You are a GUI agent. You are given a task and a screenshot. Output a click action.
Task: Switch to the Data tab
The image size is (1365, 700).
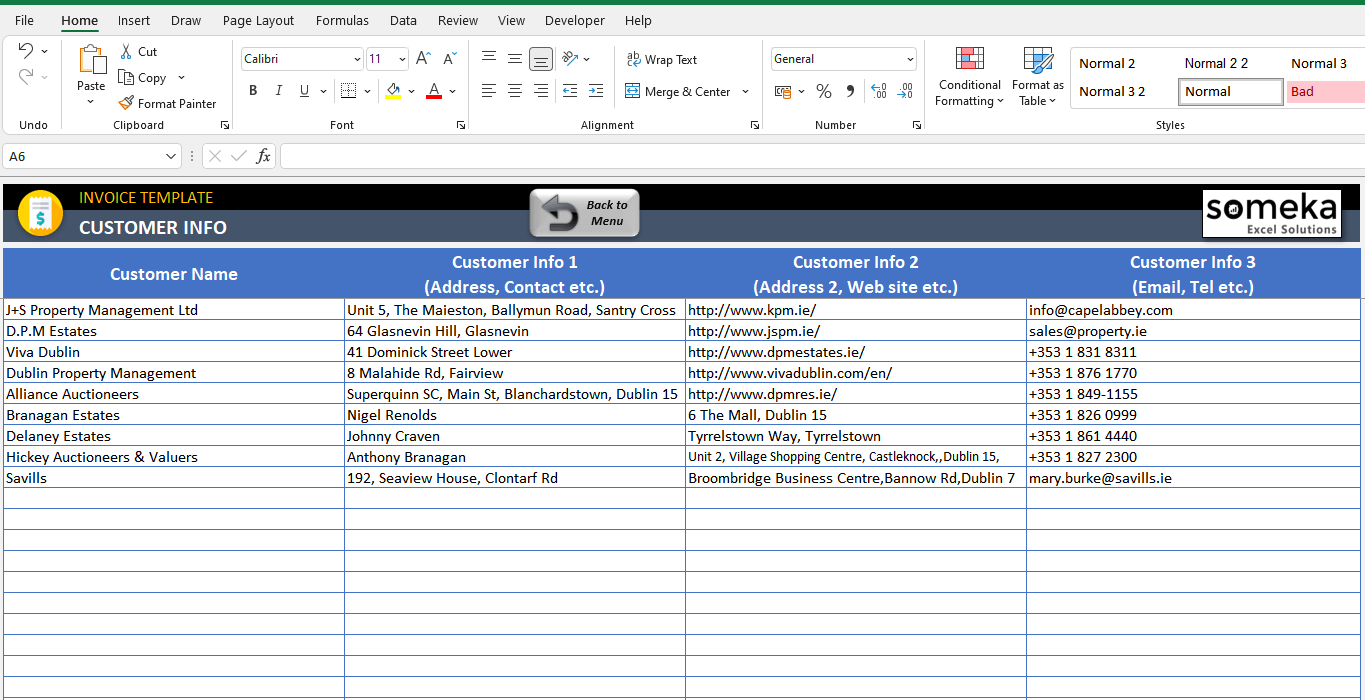403,20
